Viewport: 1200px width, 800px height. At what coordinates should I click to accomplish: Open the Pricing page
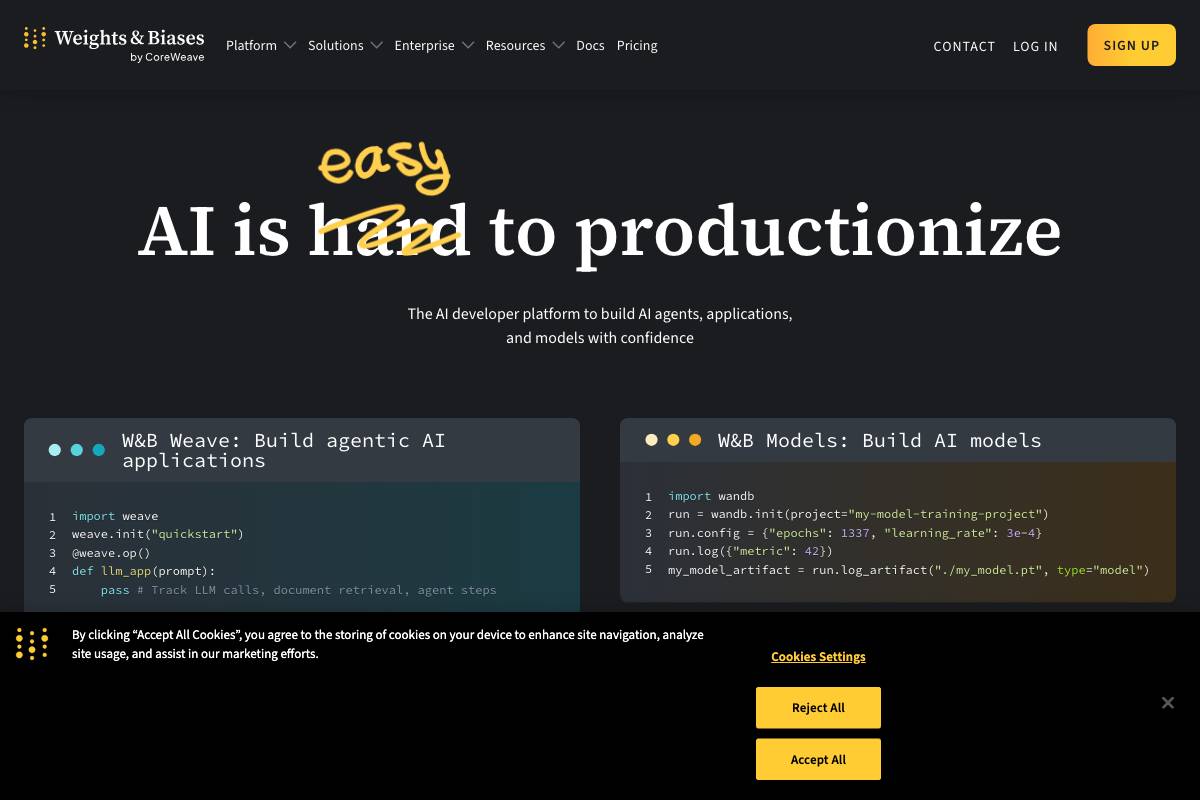pos(637,45)
